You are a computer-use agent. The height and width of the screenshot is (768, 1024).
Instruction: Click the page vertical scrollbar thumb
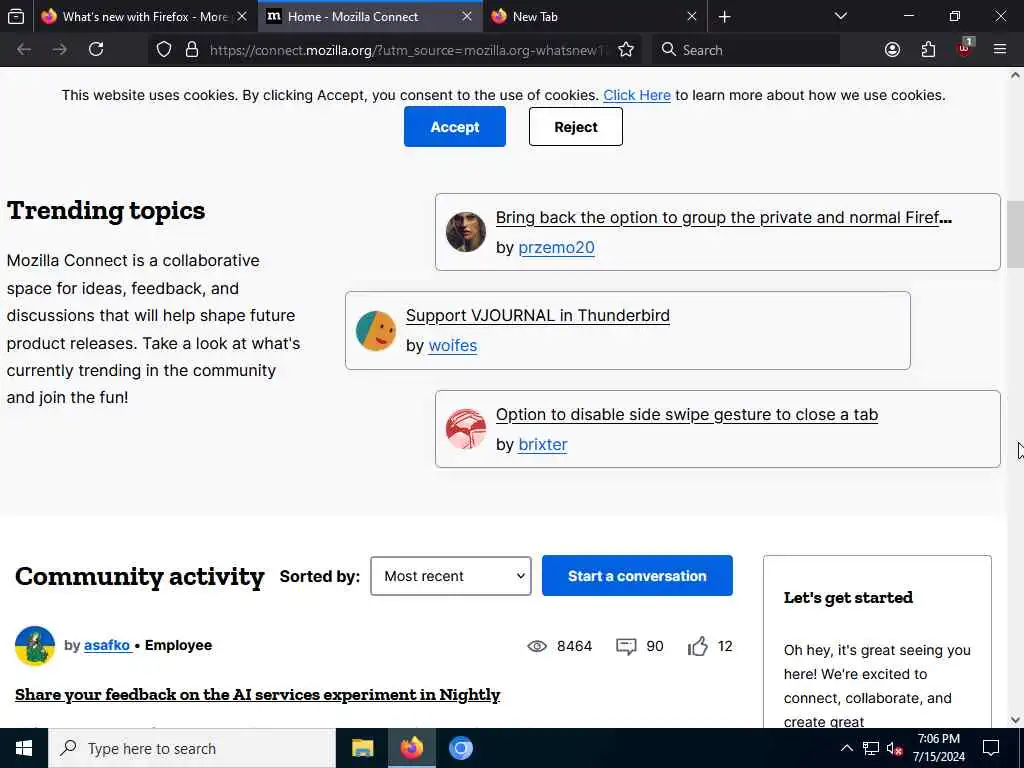tap(1016, 235)
